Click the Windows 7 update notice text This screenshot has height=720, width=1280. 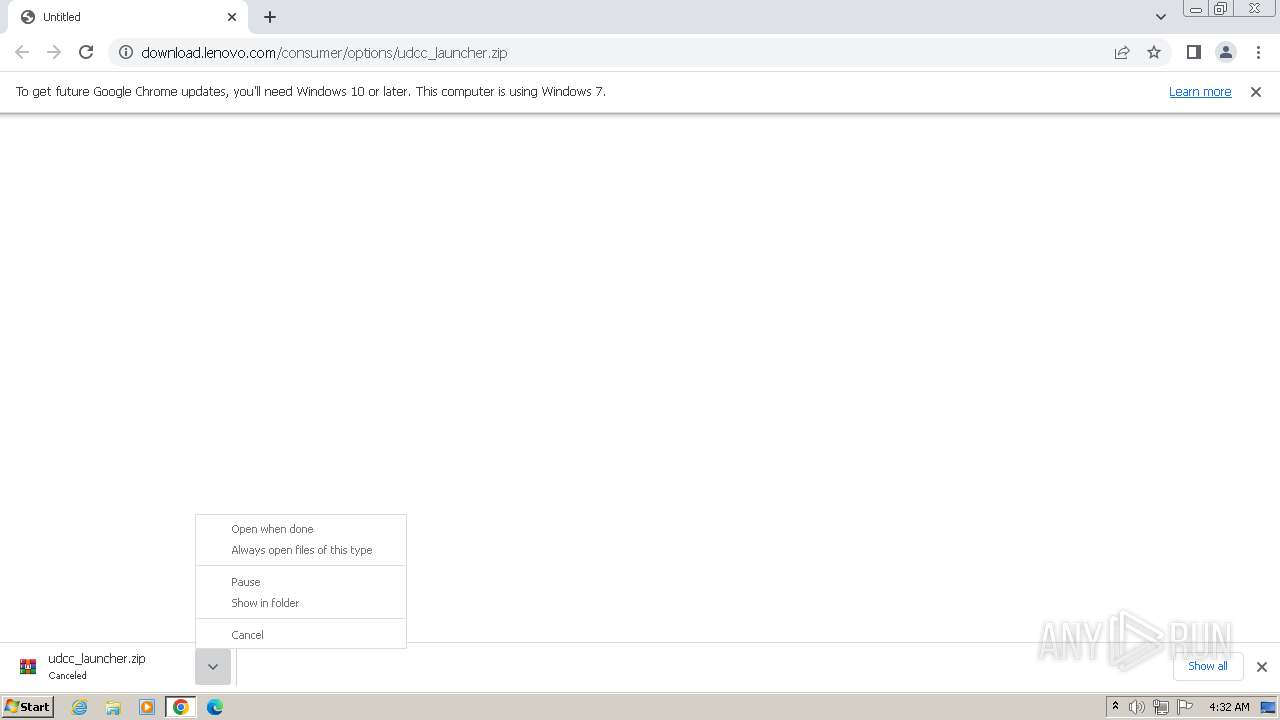[x=311, y=91]
